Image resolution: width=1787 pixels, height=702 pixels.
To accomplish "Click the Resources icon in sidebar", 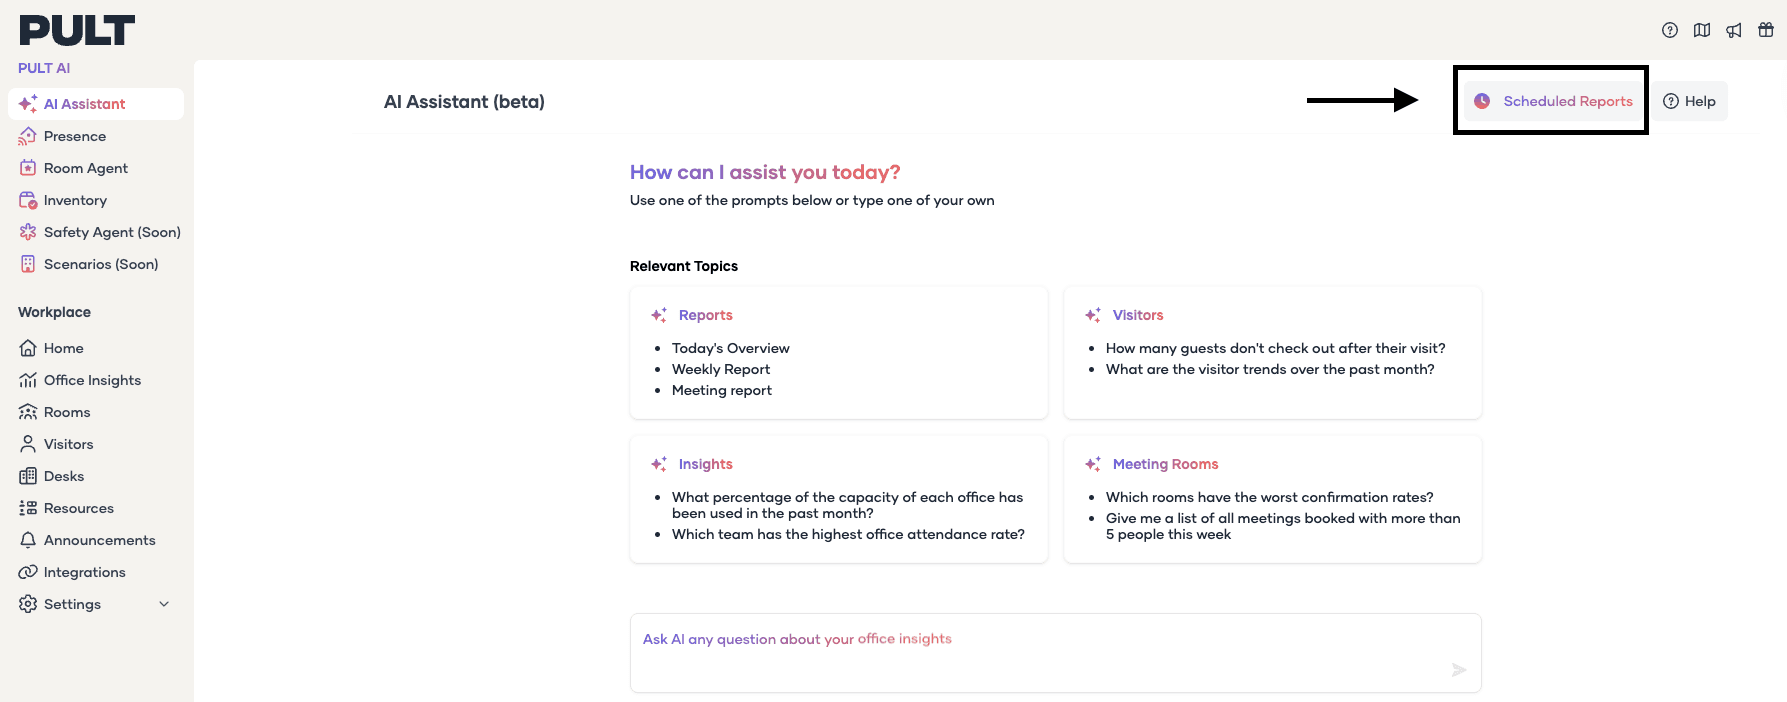I will 28,508.
